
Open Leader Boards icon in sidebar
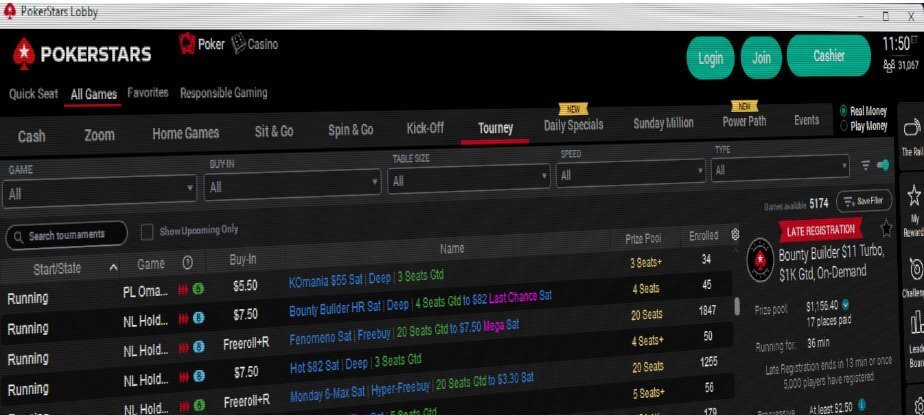917,323
